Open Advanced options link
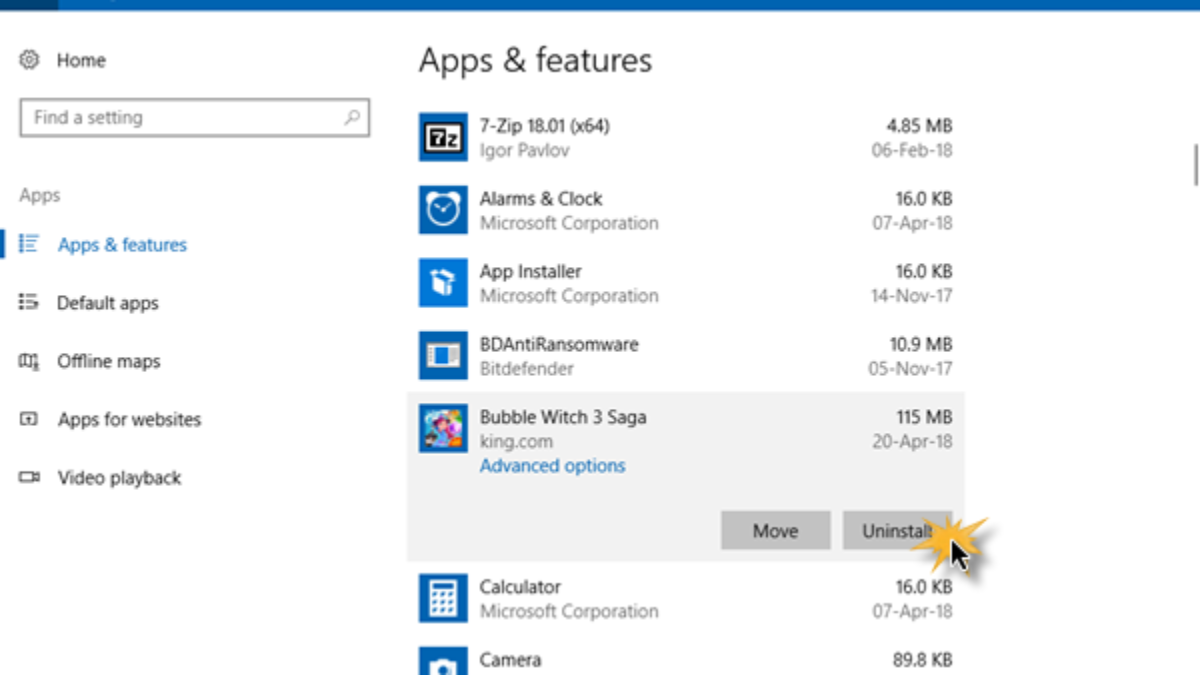This screenshot has height=675, width=1200. pos(552,466)
